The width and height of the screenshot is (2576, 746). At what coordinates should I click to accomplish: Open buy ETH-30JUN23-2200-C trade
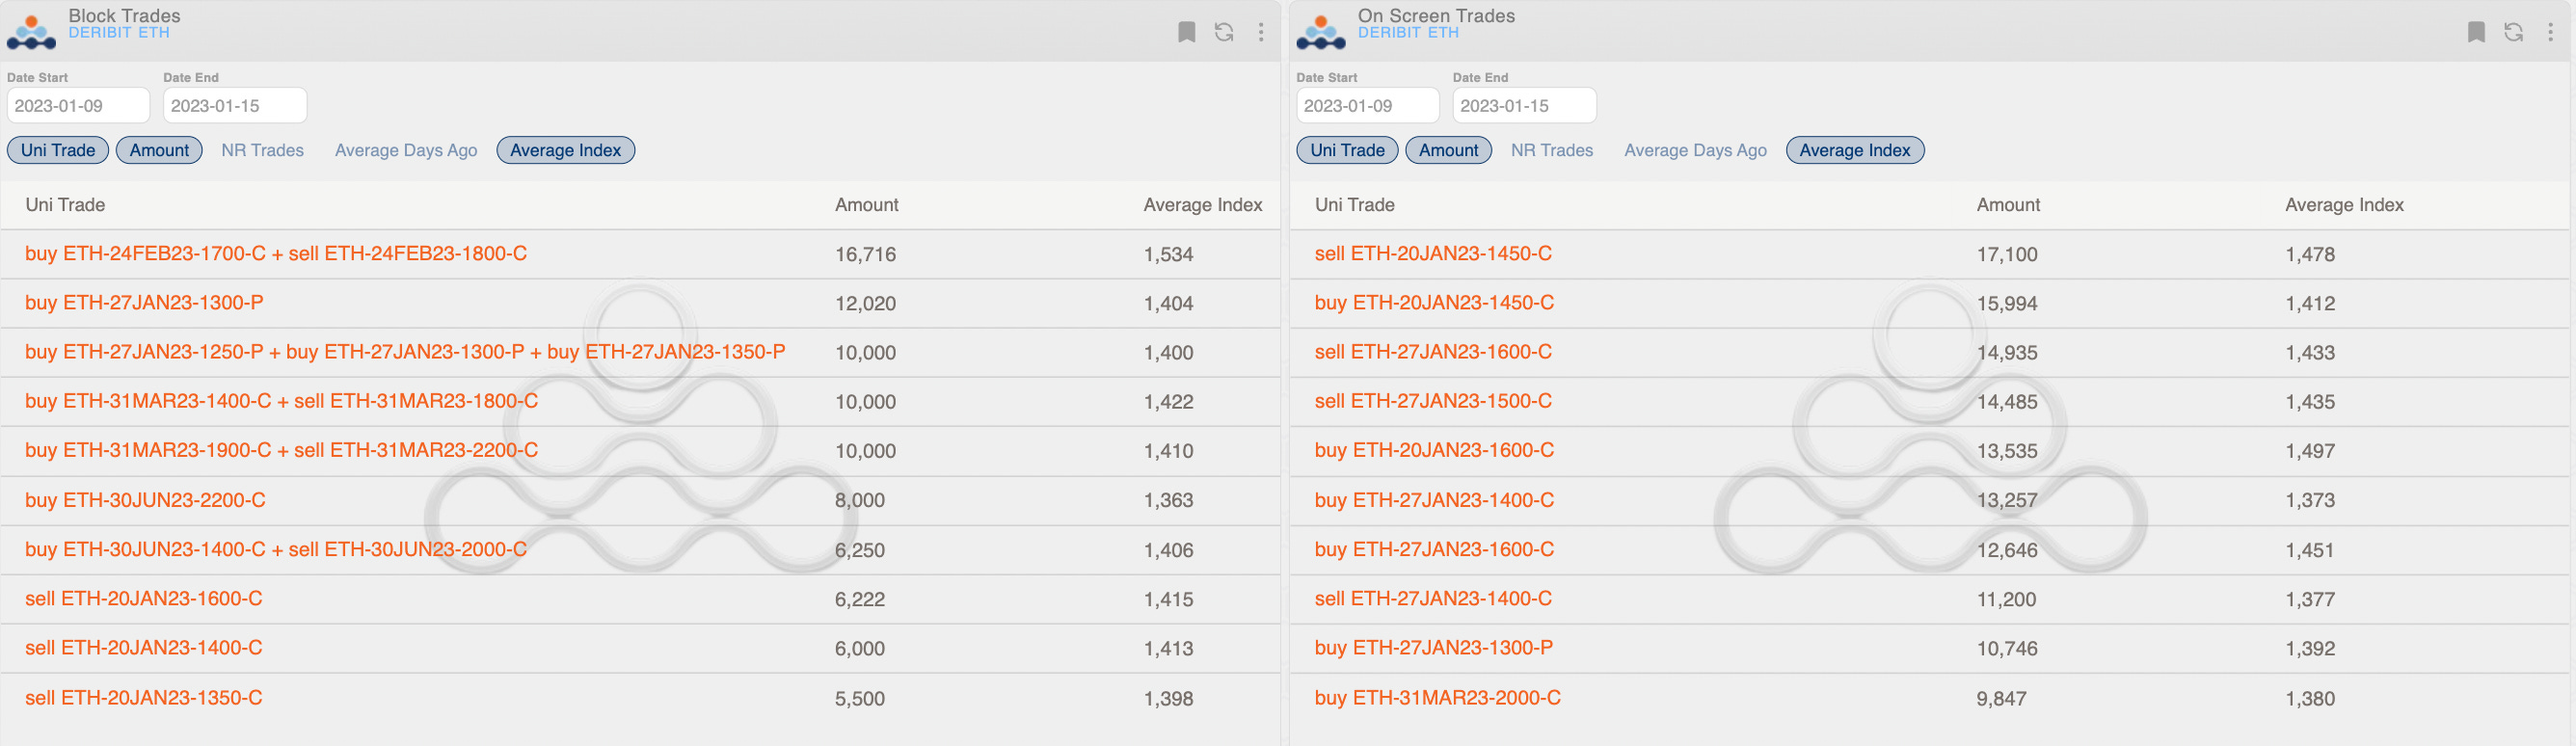[145, 500]
